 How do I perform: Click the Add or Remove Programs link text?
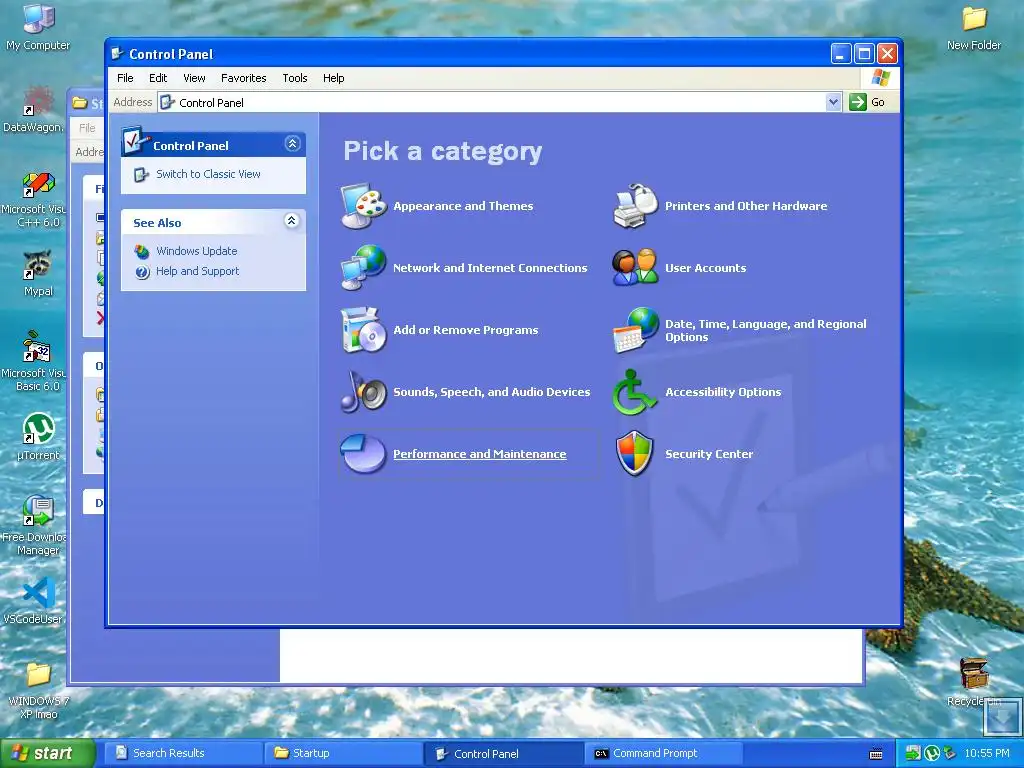[466, 330]
